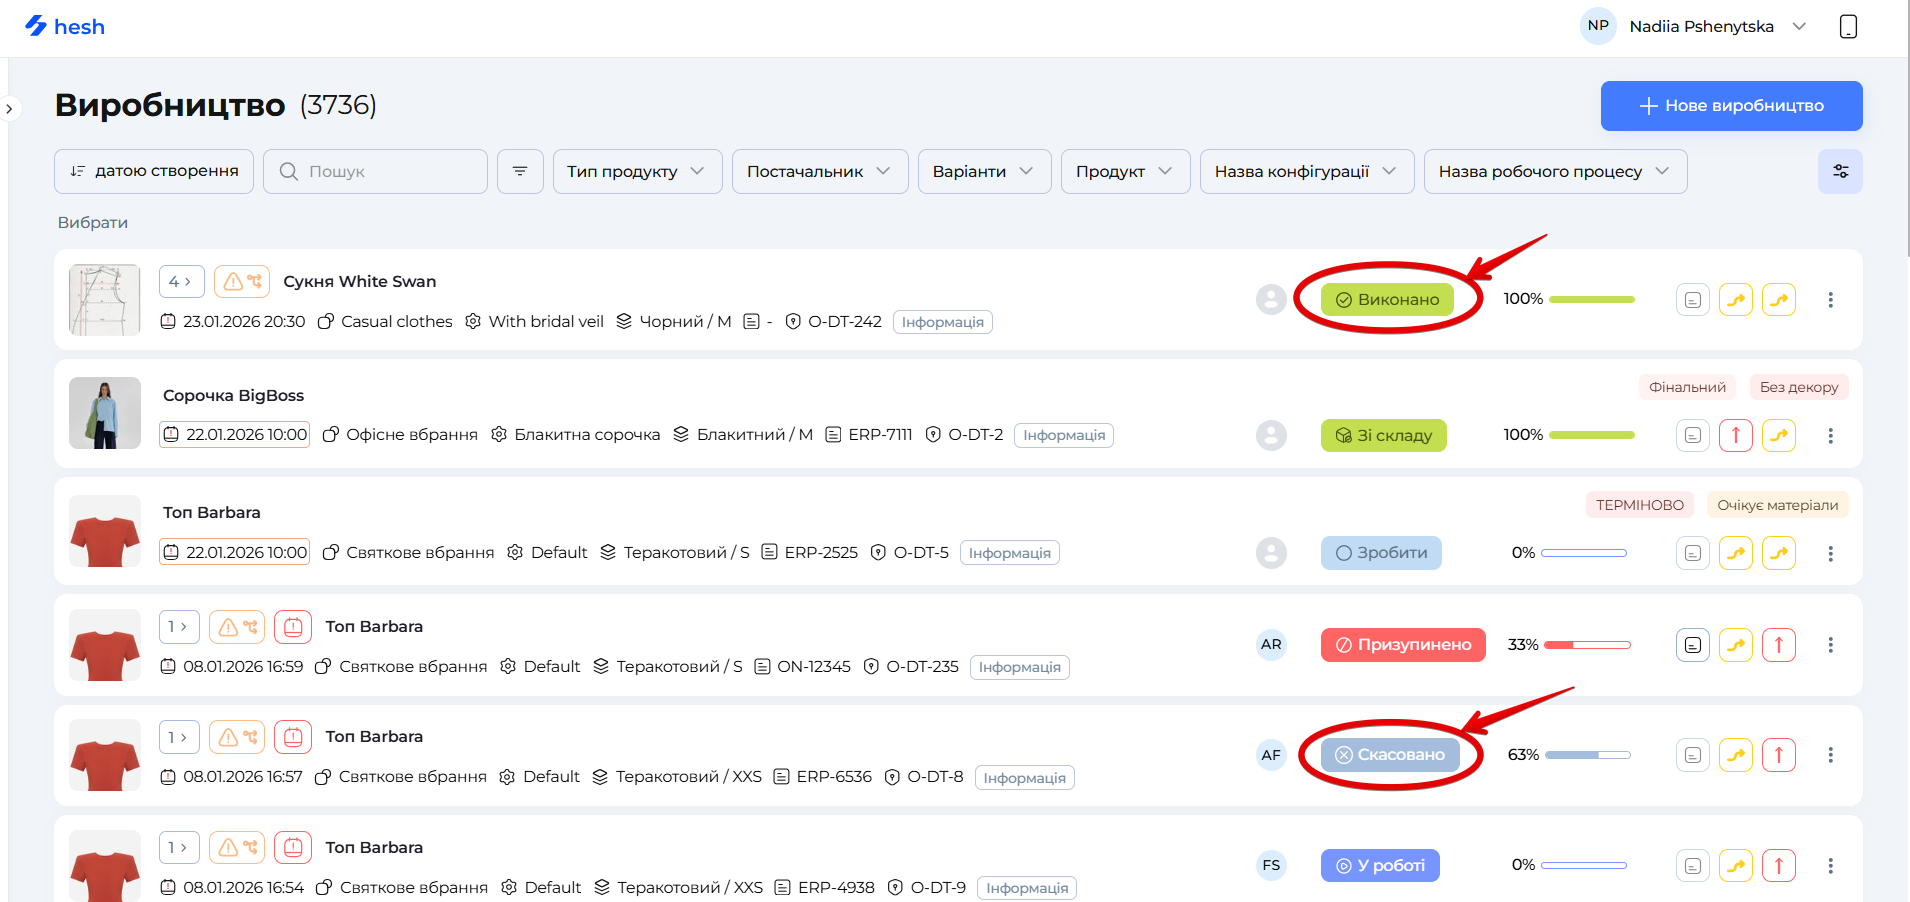The image size is (1910, 902).
Task: Toggle sort by датою створення
Action: 154,171
